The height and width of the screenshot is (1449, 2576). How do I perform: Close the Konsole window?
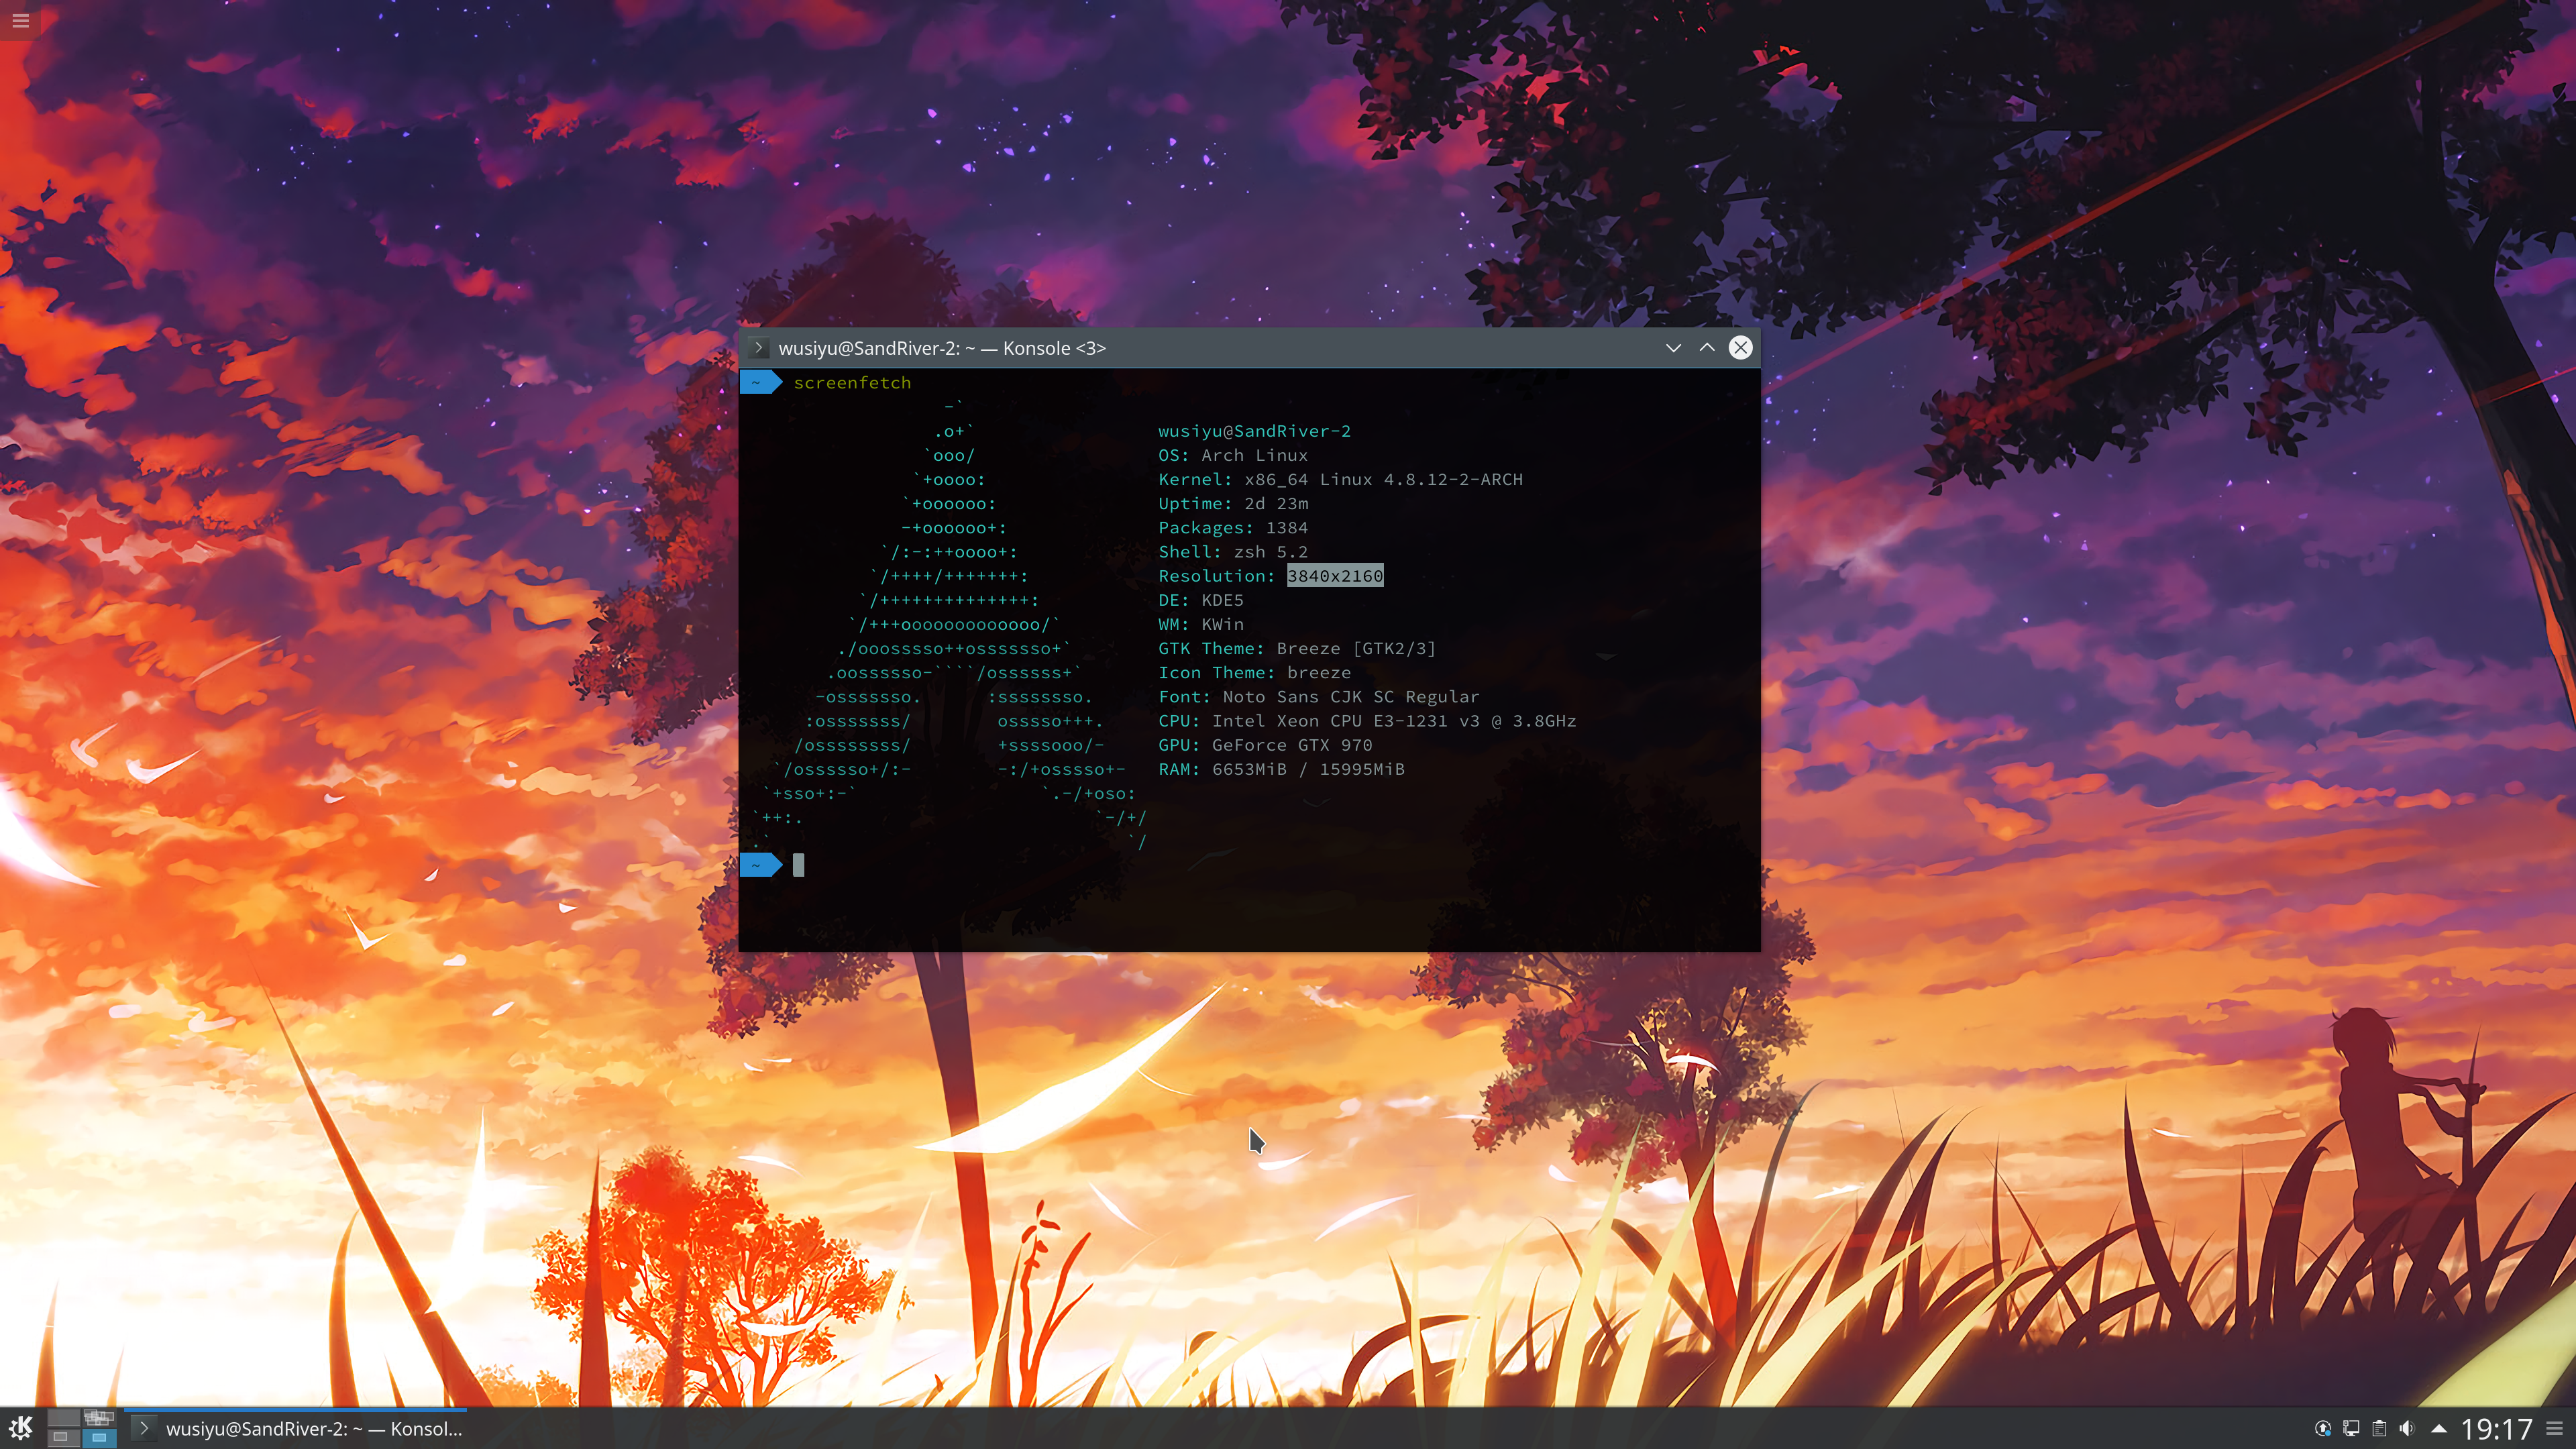(x=1741, y=348)
